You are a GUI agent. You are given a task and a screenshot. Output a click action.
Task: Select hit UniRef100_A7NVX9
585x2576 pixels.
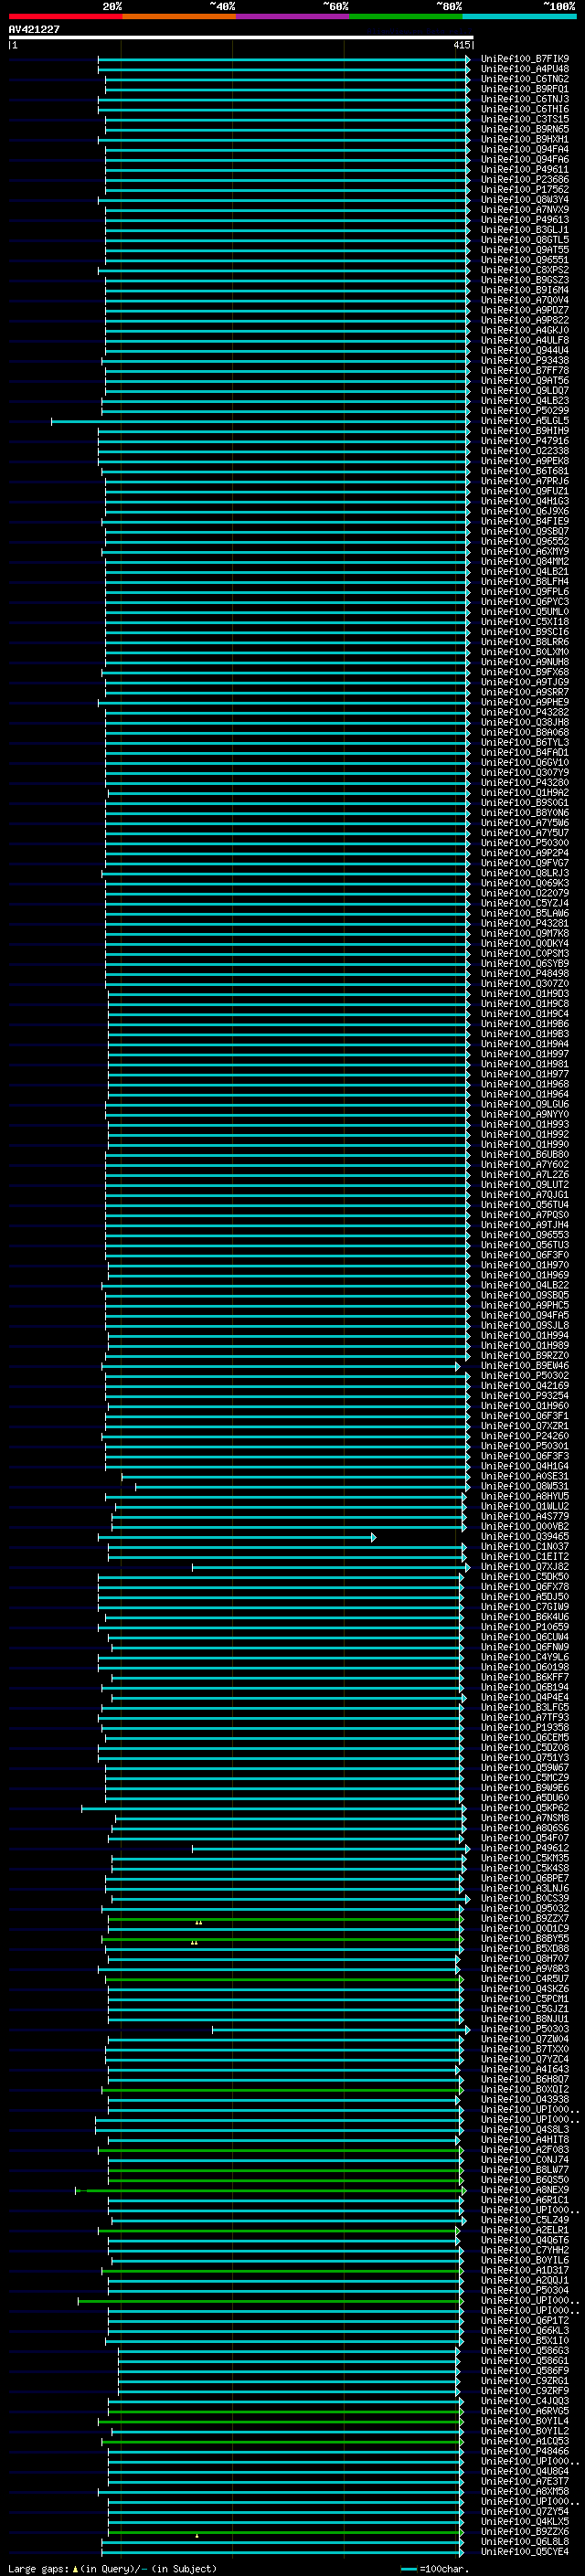(x=525, y=210)
